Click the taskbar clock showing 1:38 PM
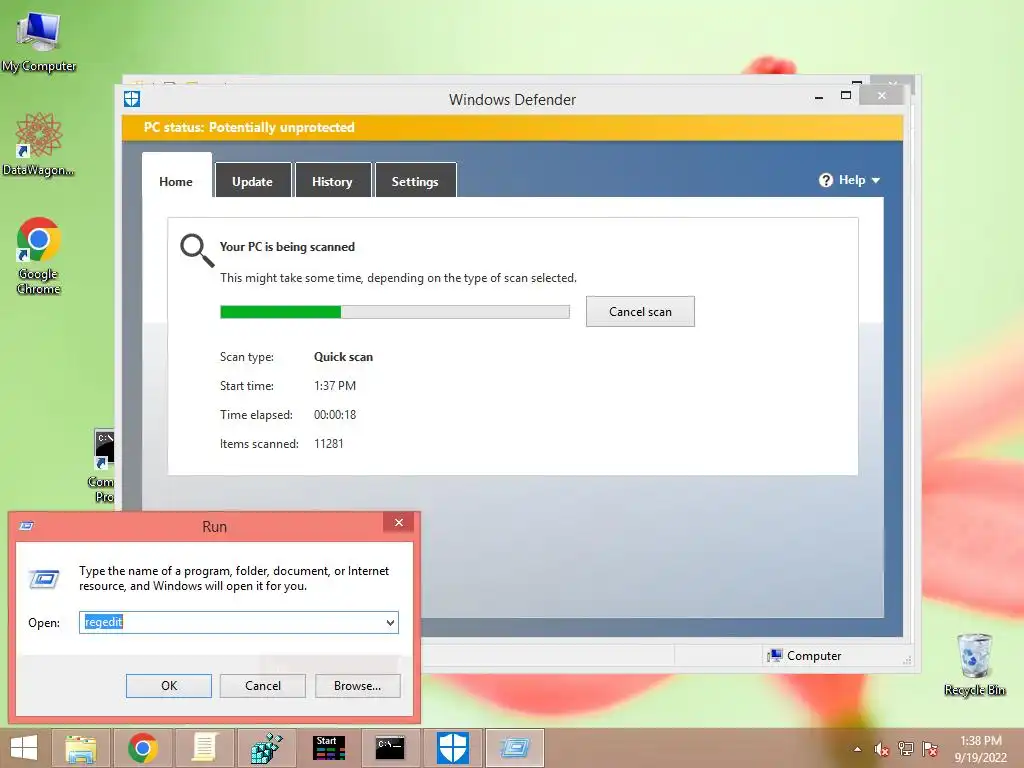Viewport: 1024px width, 768px height. tap(981, 749)
